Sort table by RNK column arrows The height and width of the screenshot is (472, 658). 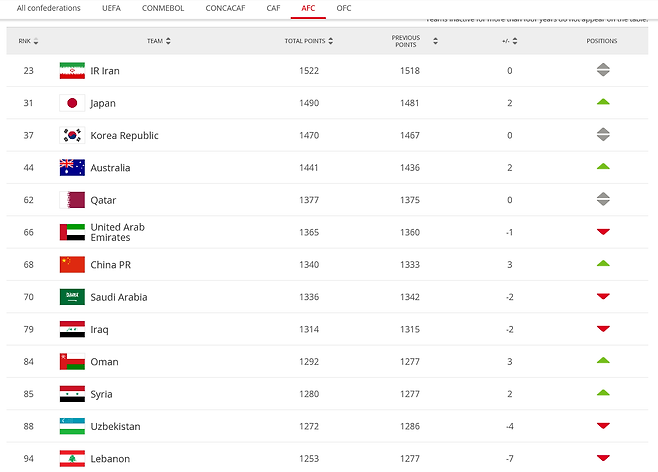(x=36, y=41)
